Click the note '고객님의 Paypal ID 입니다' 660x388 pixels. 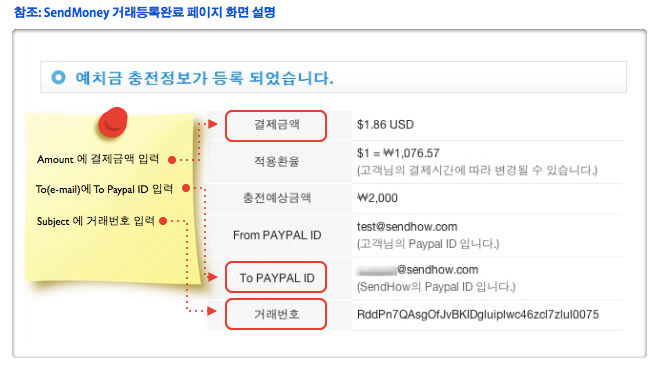click(428, 244)
